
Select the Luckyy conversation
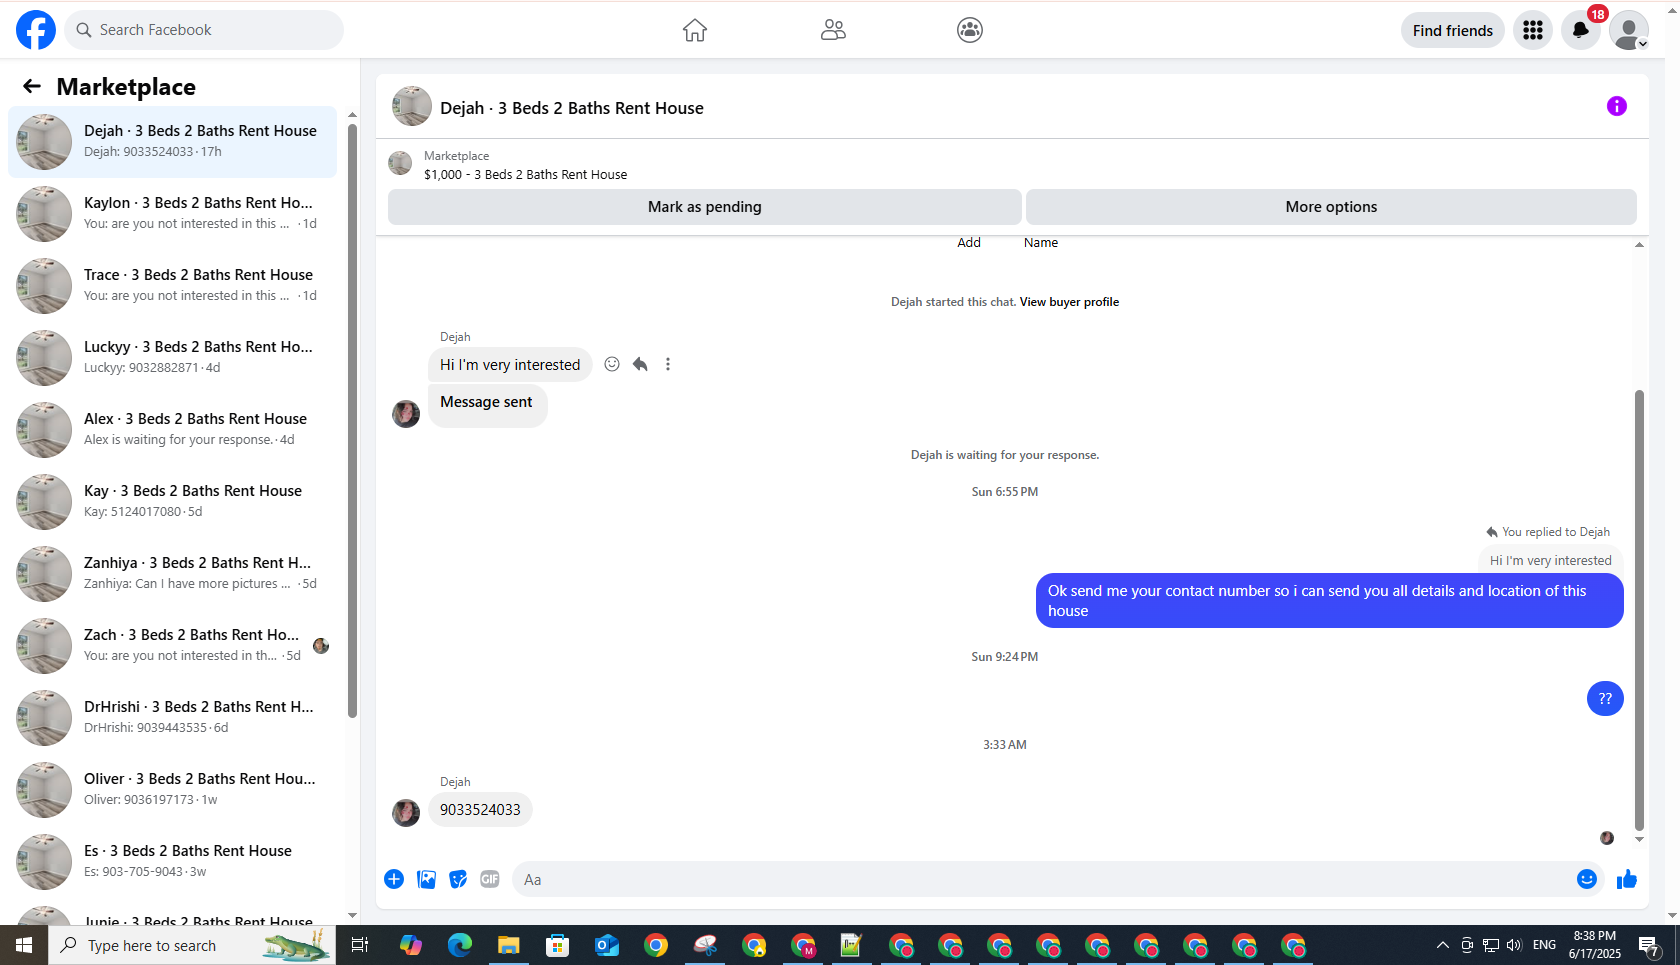coord(172,358)
